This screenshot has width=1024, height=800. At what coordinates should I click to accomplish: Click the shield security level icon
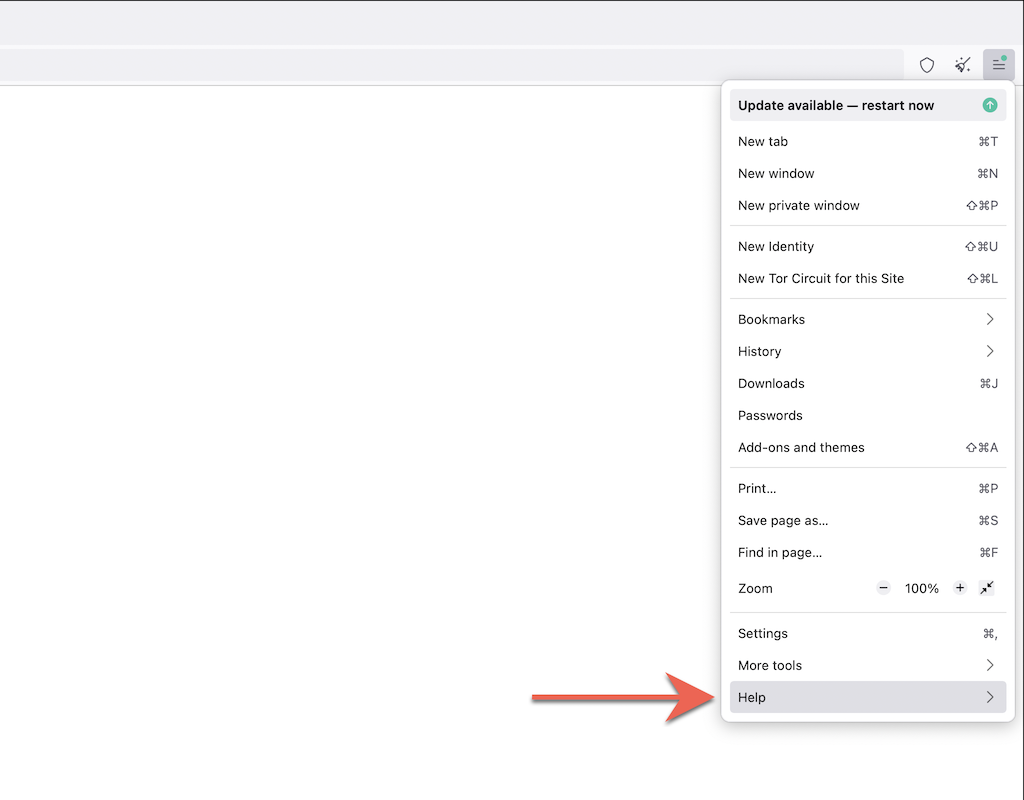[x=927, y=65]
